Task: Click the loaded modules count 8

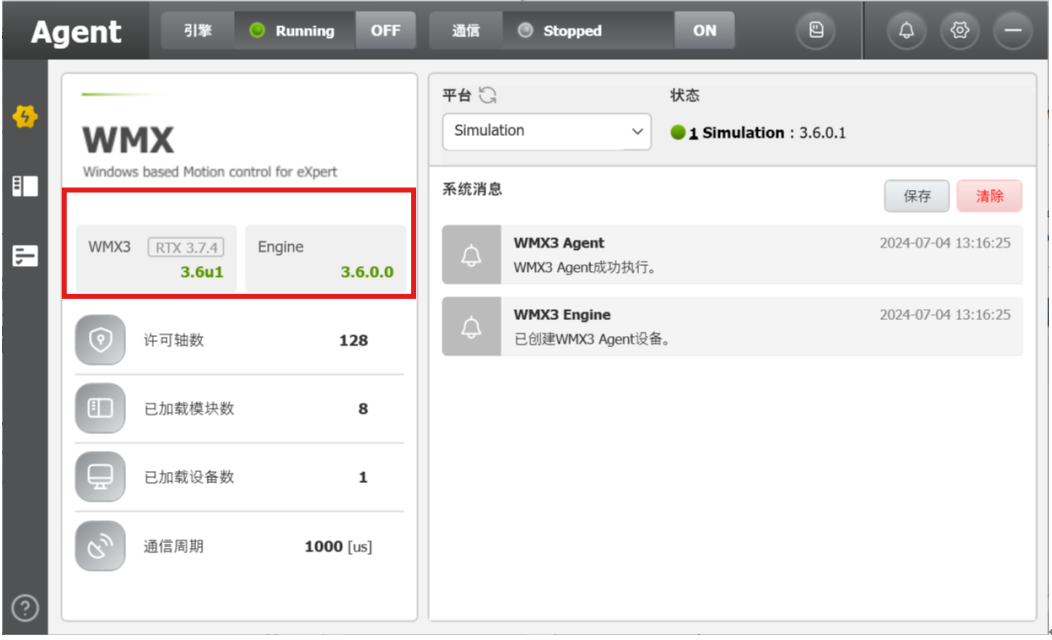Action: tap(363, 409)
